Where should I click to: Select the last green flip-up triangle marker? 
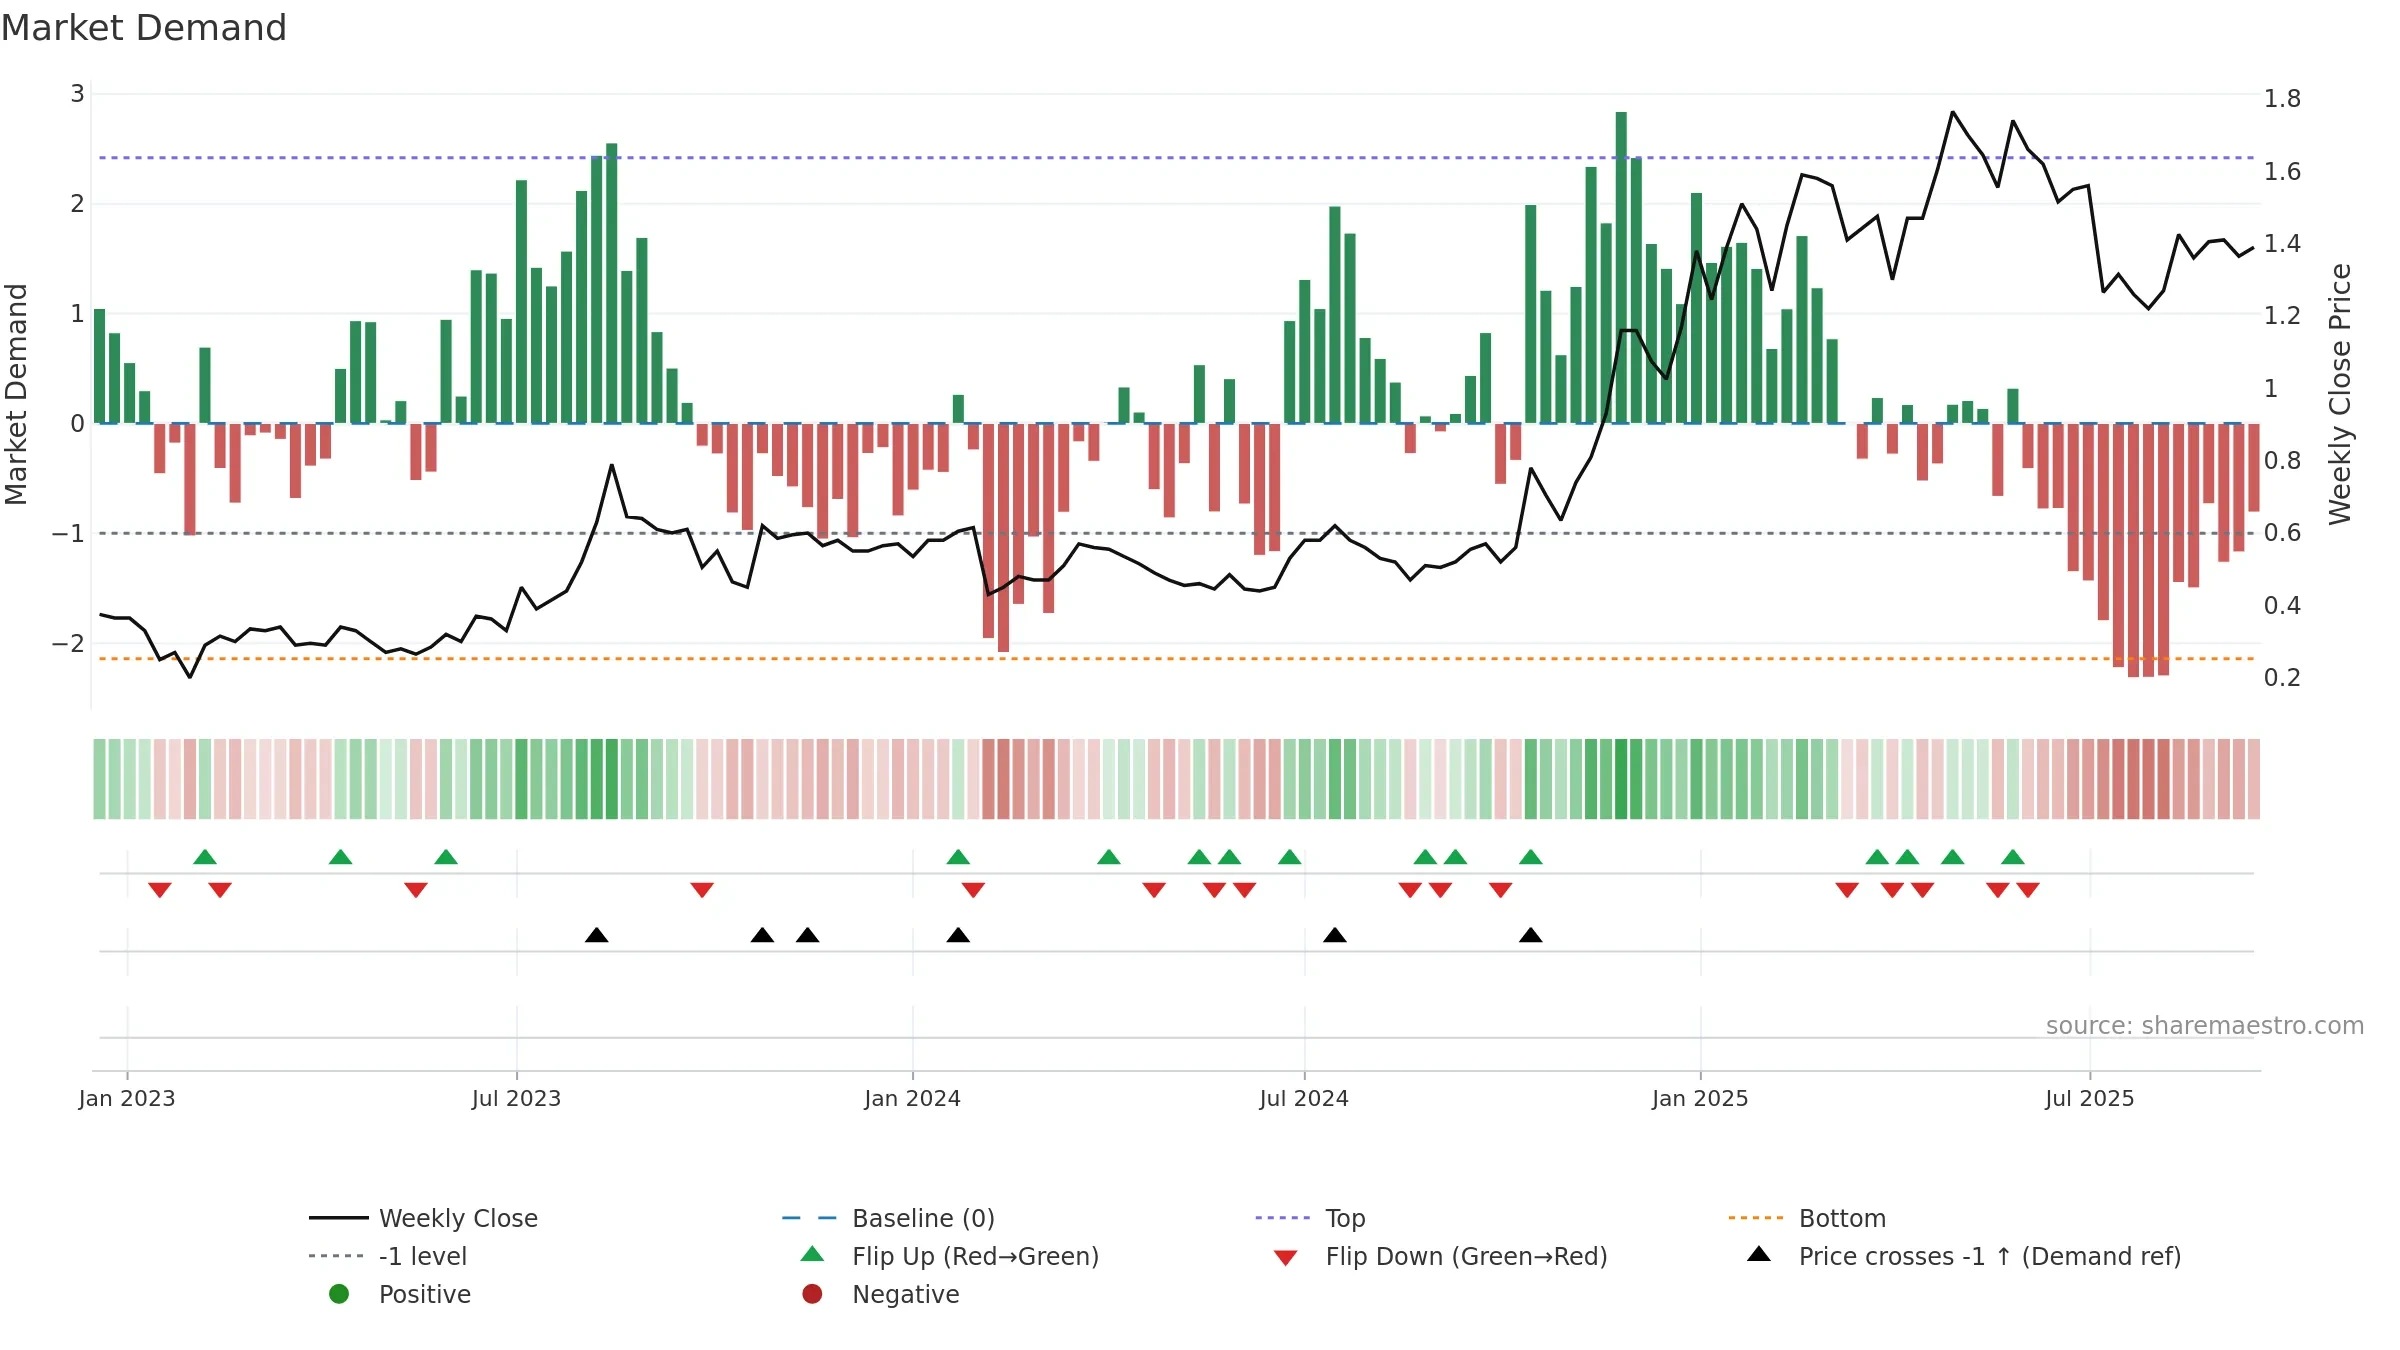coord(2013,857)
